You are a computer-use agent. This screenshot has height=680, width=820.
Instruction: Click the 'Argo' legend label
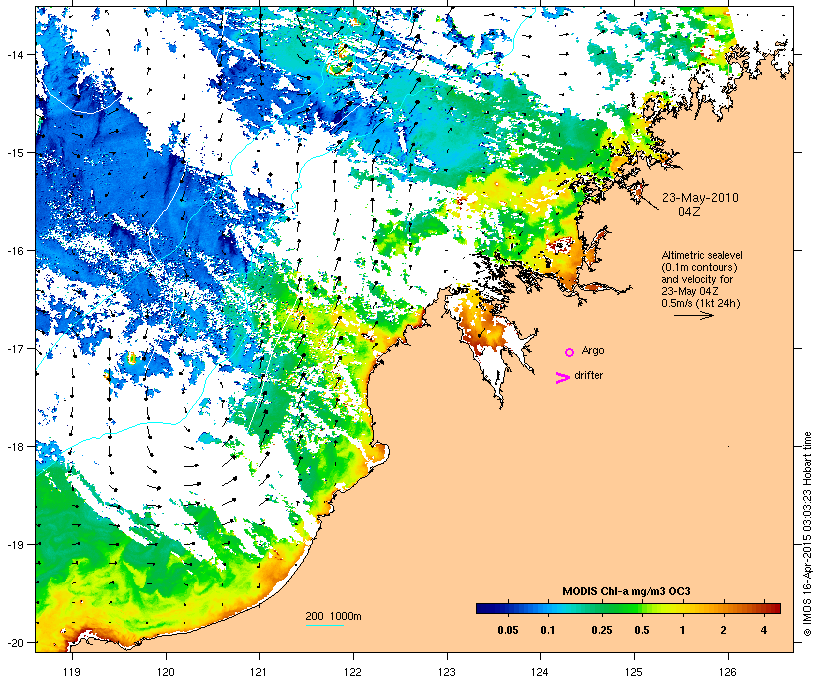(593, 350)
